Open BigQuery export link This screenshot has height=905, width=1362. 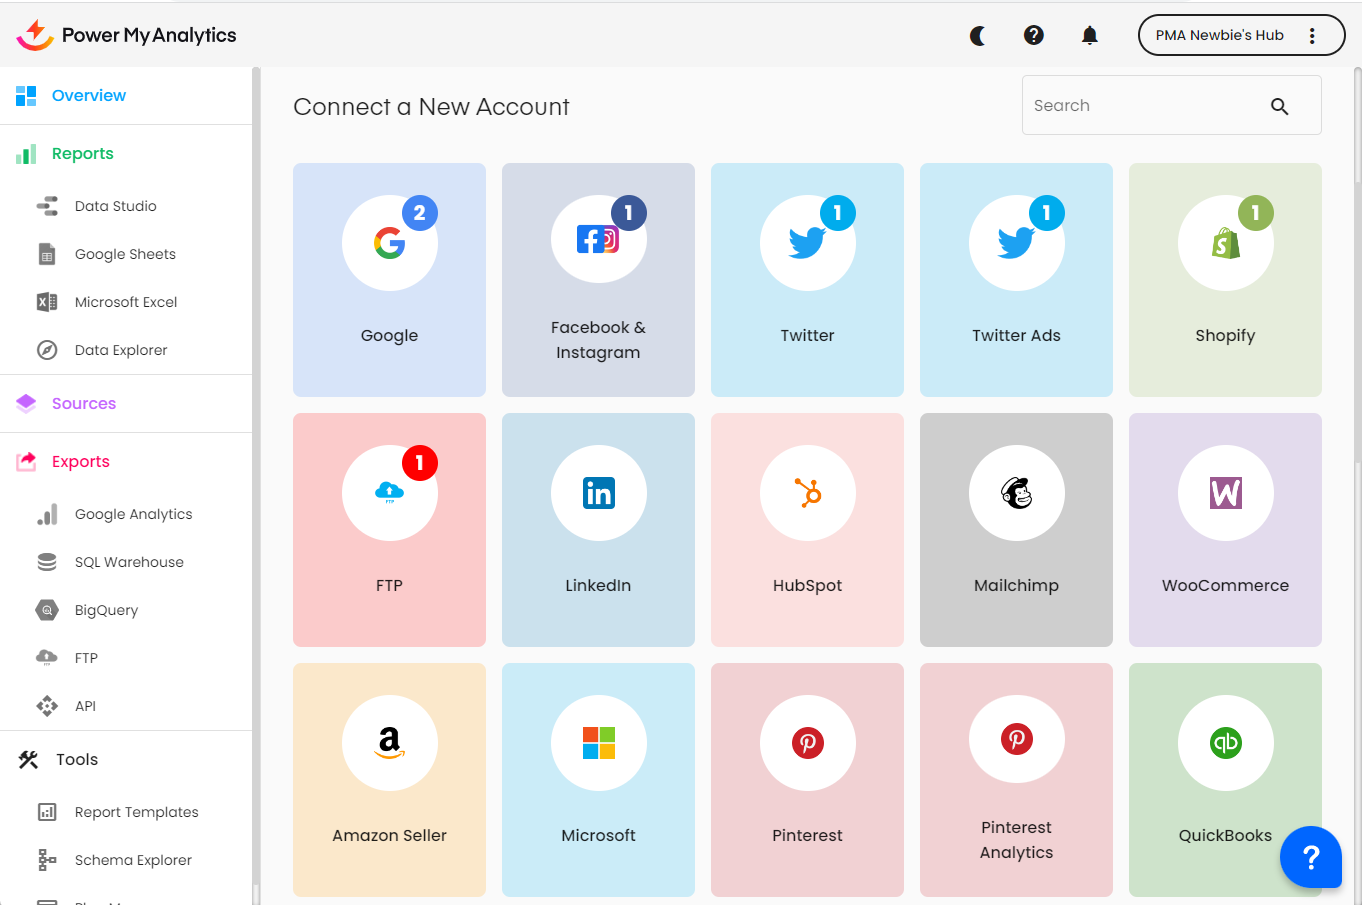[106, 611]
